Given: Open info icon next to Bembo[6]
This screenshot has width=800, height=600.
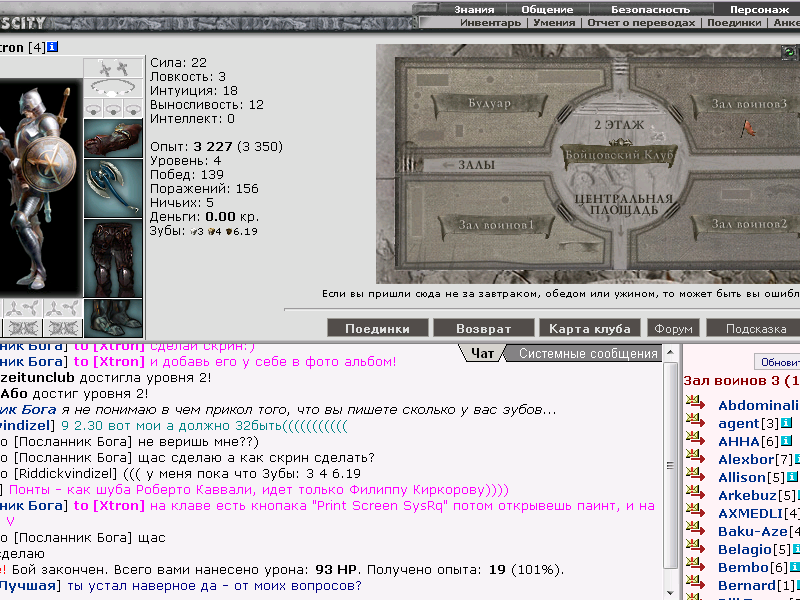Looking at the screenshot, I should [795, 567].
